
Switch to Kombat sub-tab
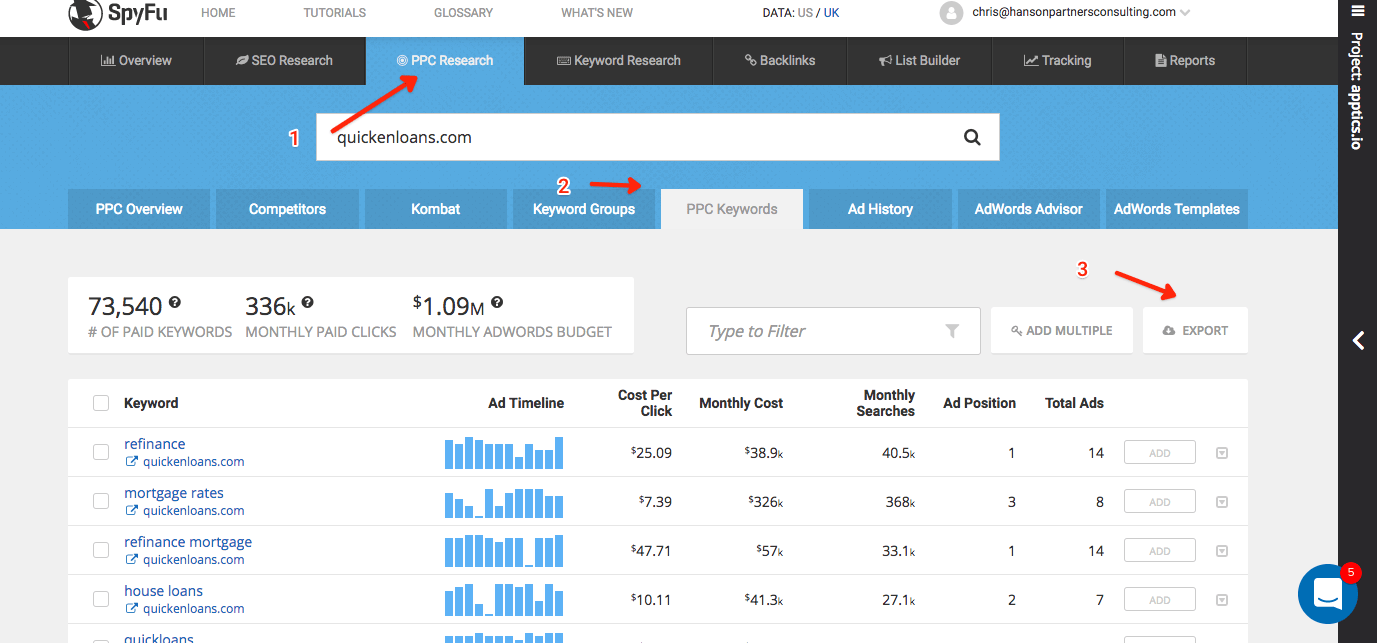(x=436, y=209)
